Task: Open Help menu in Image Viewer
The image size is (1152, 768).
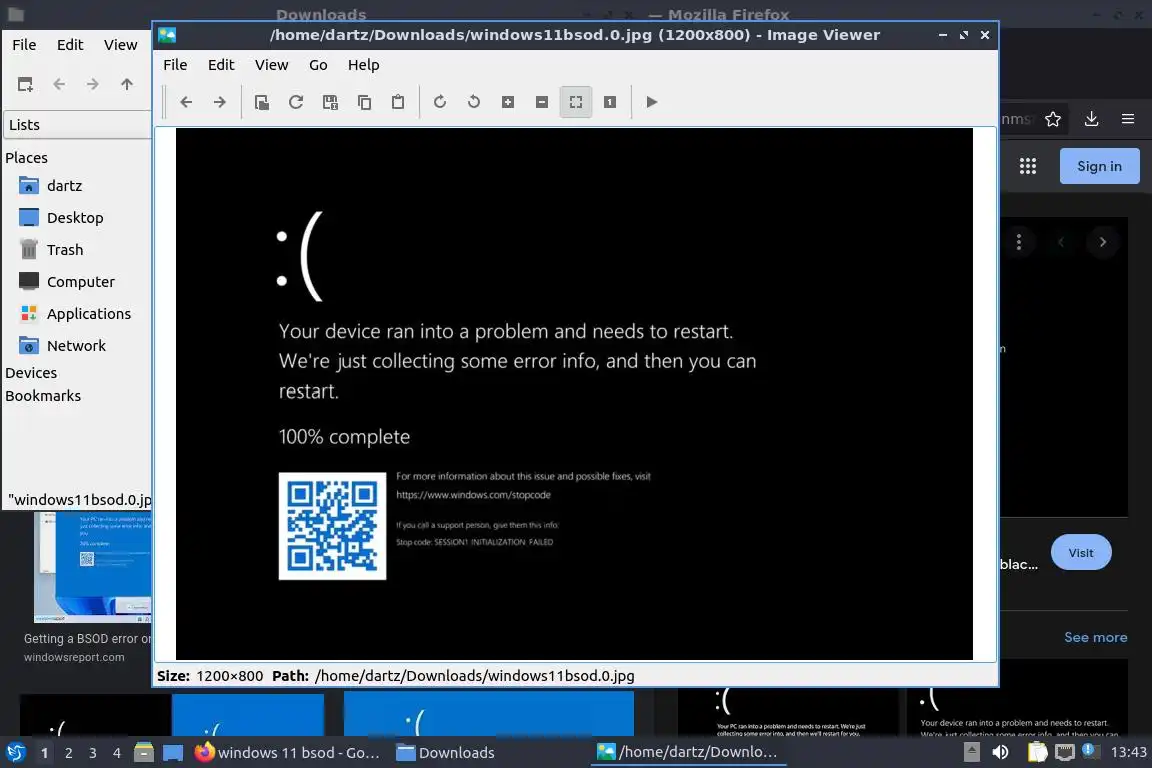Action: tap(364, 65)
